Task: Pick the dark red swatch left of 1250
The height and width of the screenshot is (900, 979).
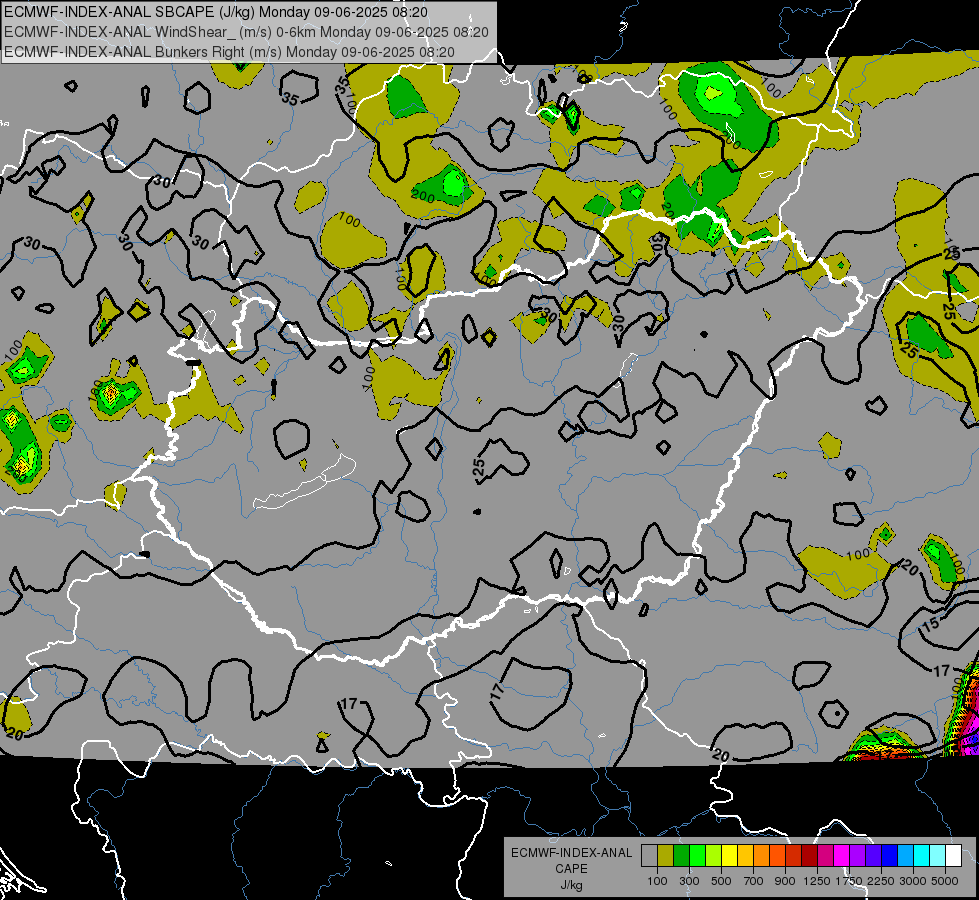Action: pos(809,855)
